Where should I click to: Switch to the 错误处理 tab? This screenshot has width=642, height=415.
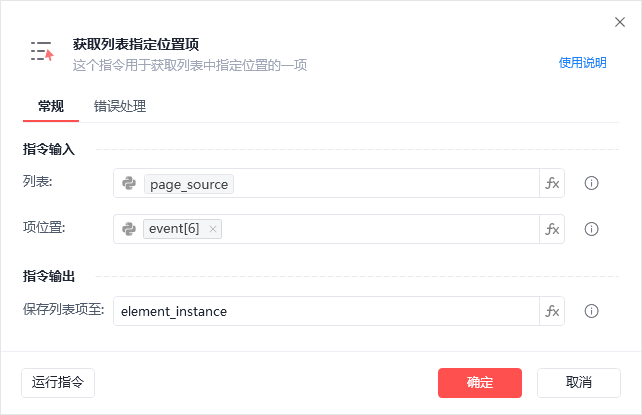click(x=120, y=106)
